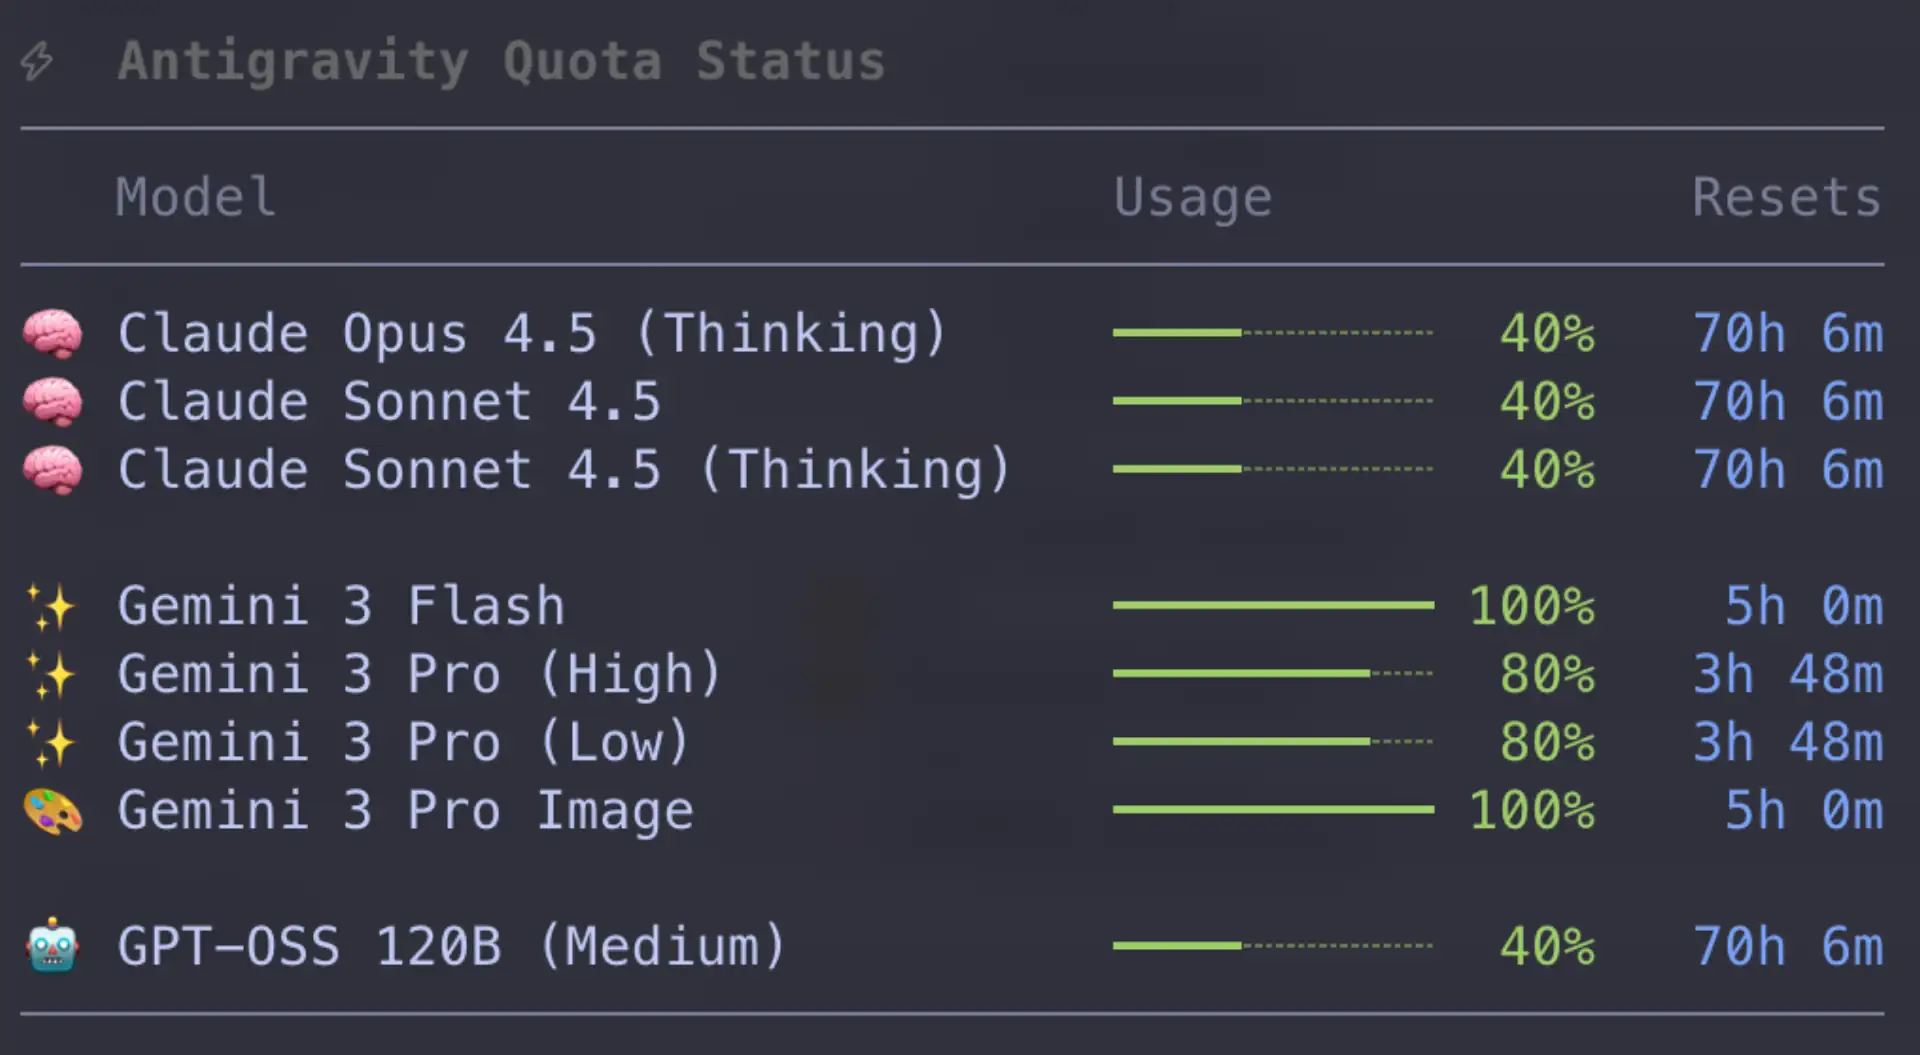Click the 40% value on the Claude Sonnet 4.5 row
Image resolution: width=1920 pixels, height=1055 pixels.
point(1547,402)
